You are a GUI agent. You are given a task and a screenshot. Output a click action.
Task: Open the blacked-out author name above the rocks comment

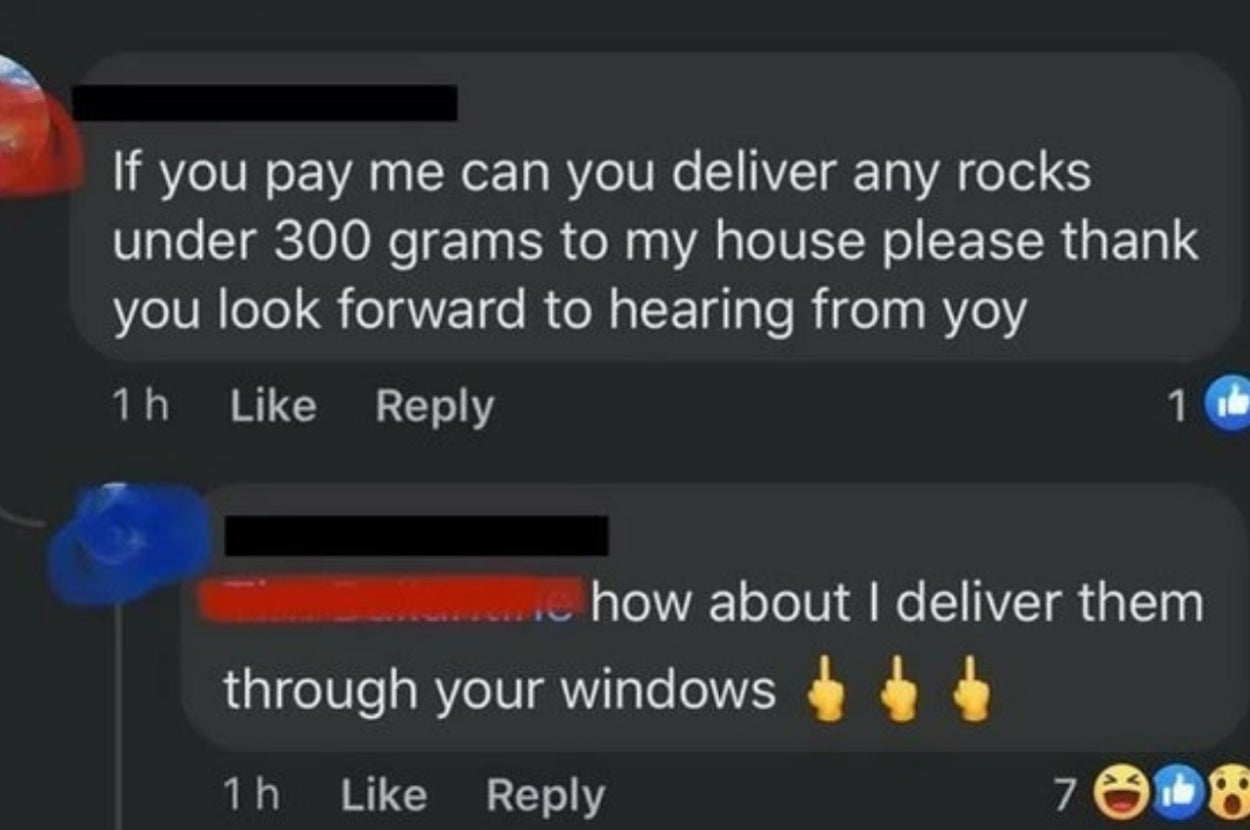(265, 103)
